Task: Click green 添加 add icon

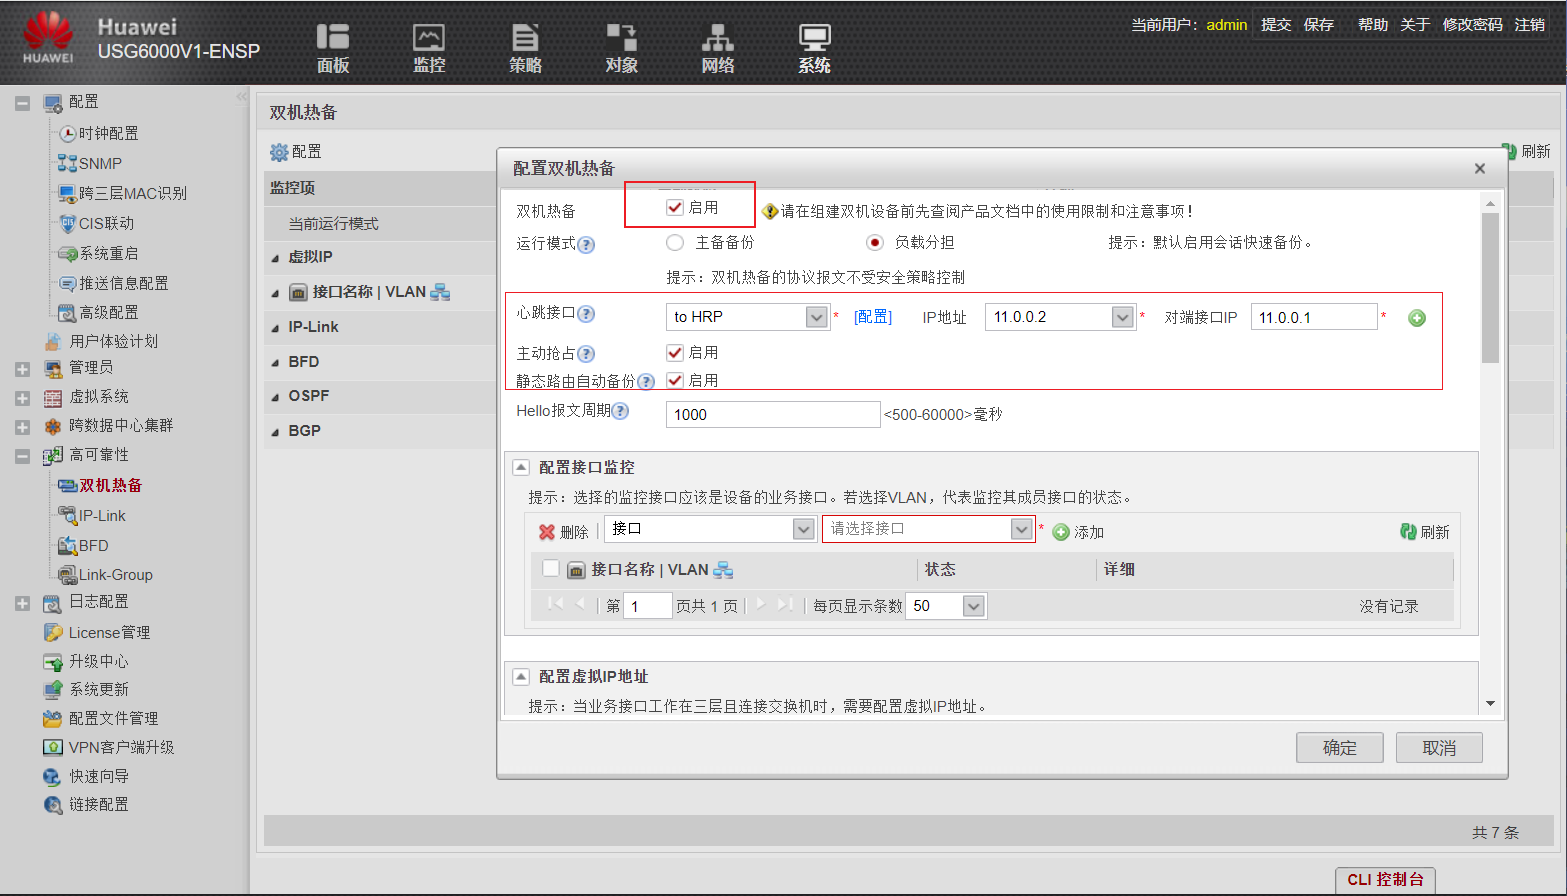Action: click(1061, 532)
